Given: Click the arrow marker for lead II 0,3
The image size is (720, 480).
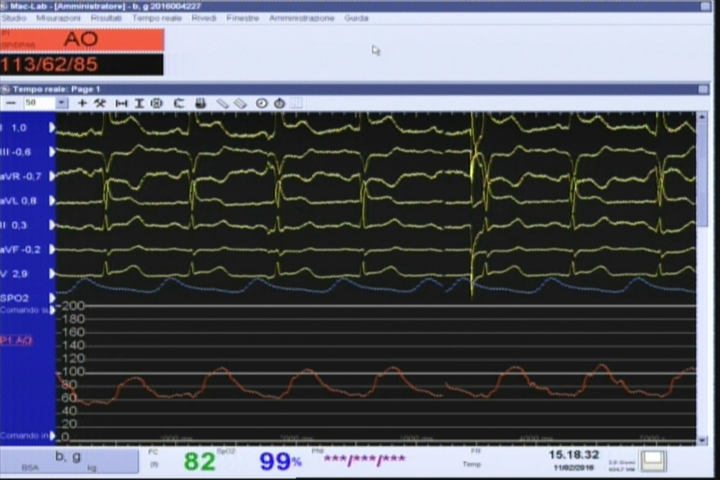Looking at the screenshot, I should point(52,225).
